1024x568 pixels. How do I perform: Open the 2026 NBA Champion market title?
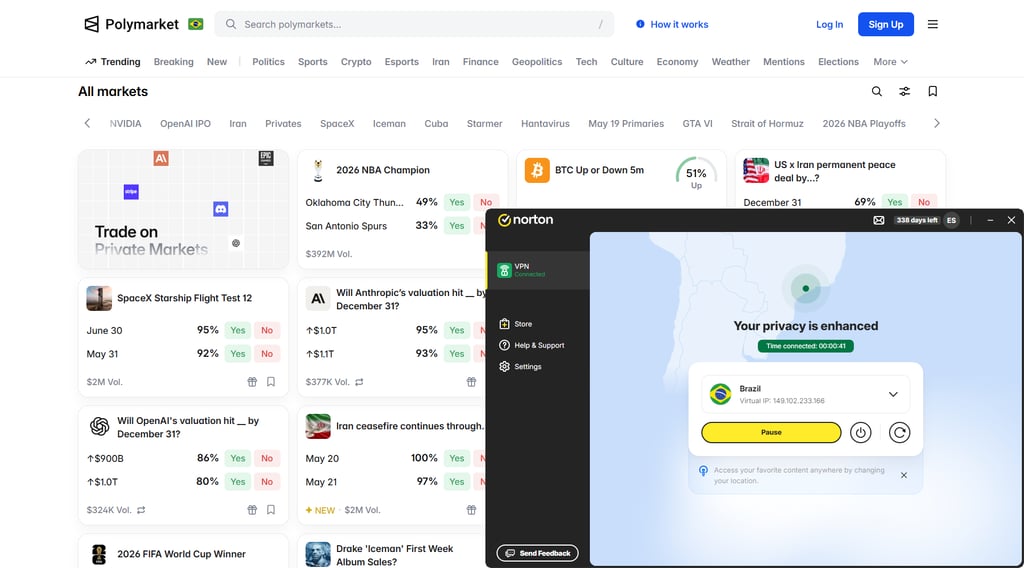[x=383, y=170]
